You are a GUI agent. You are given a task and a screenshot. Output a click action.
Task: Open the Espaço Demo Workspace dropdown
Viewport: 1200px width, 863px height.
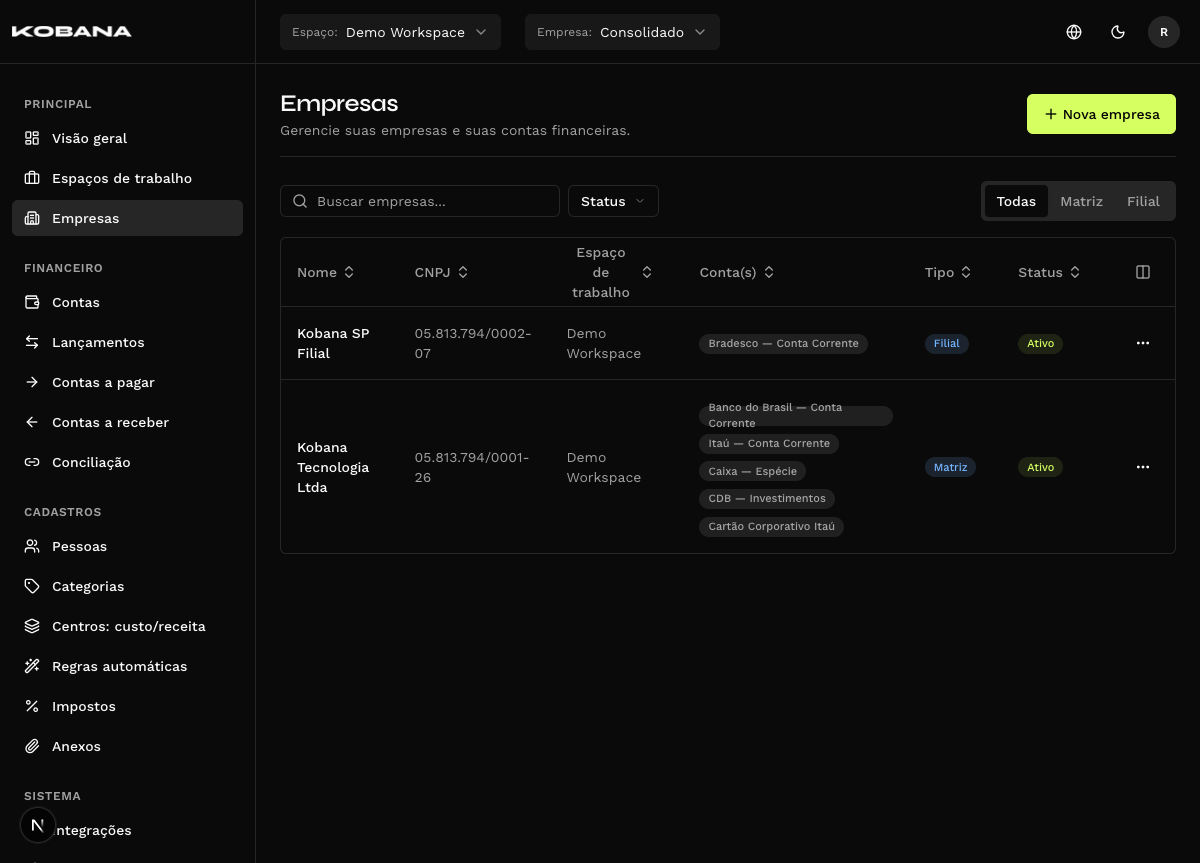coord(390,32)
